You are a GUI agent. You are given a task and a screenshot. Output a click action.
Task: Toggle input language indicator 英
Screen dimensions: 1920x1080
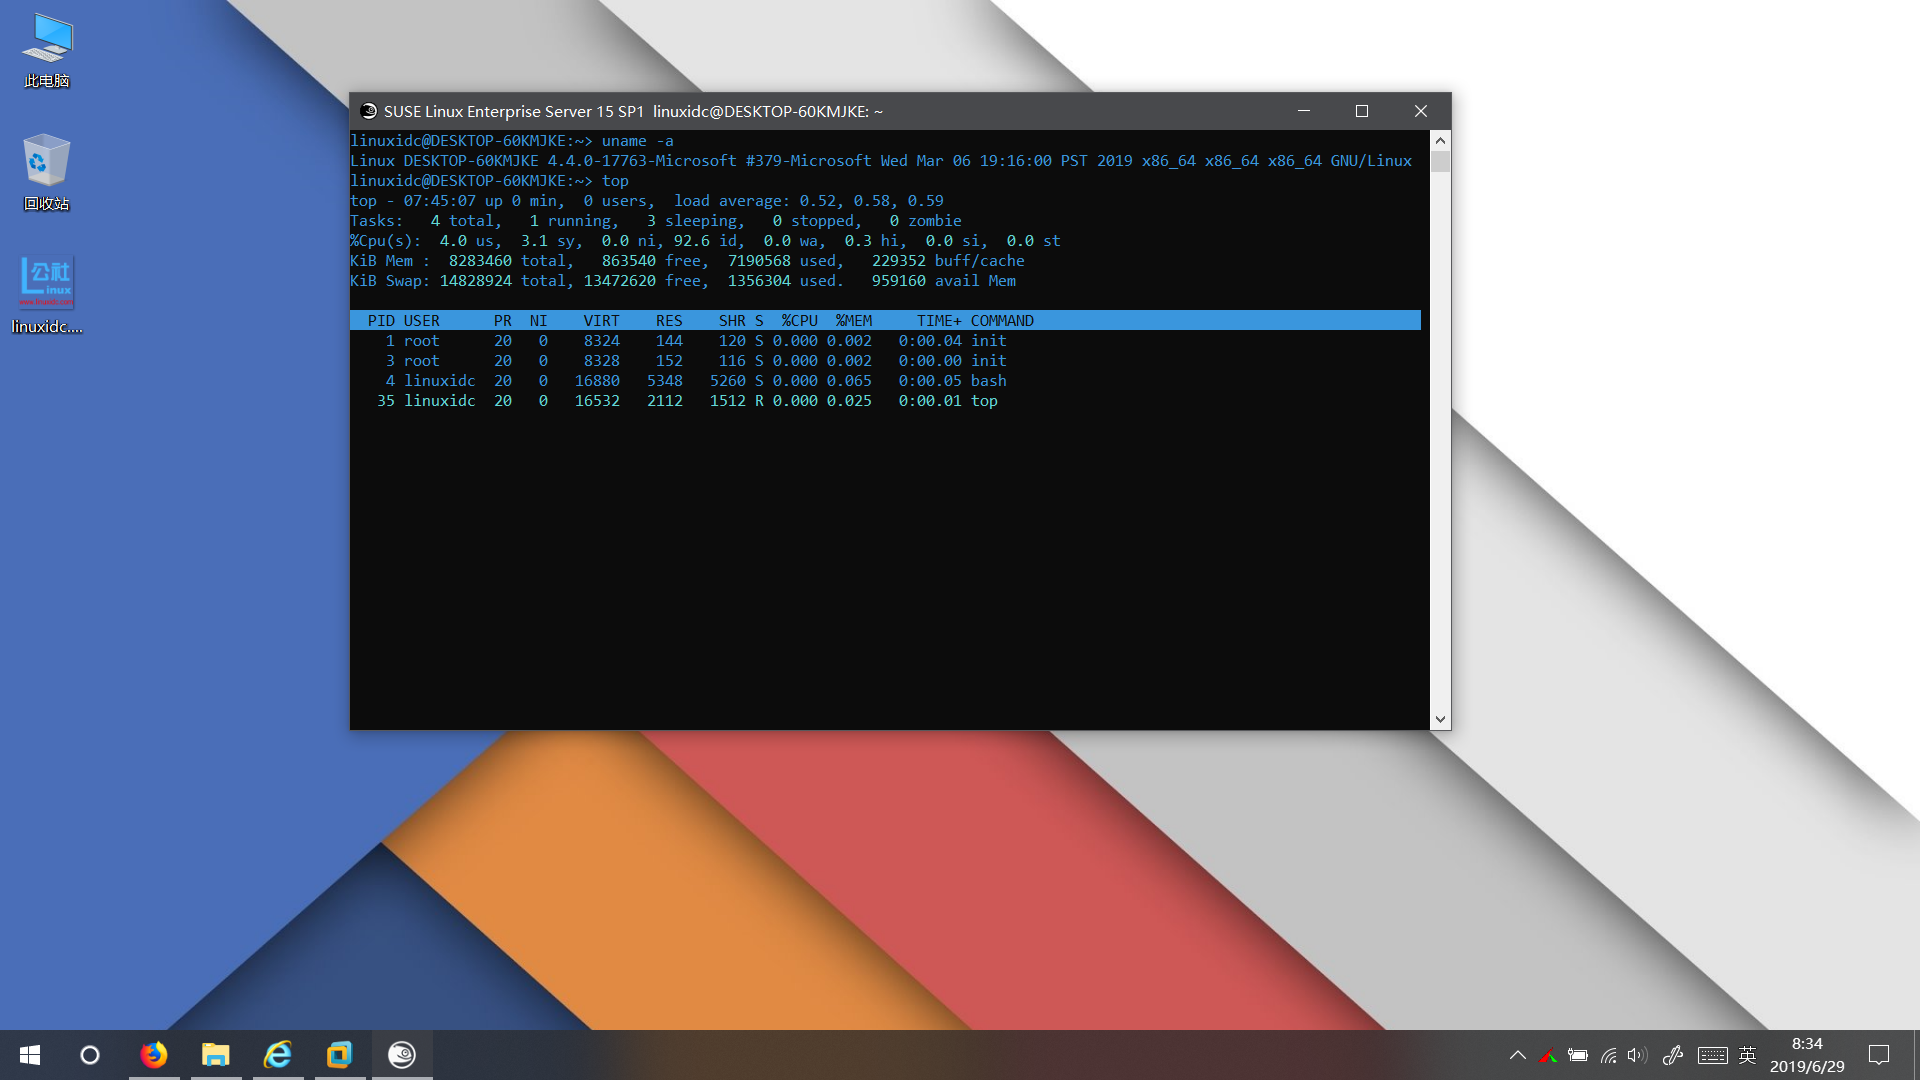pos(1747,1055)
